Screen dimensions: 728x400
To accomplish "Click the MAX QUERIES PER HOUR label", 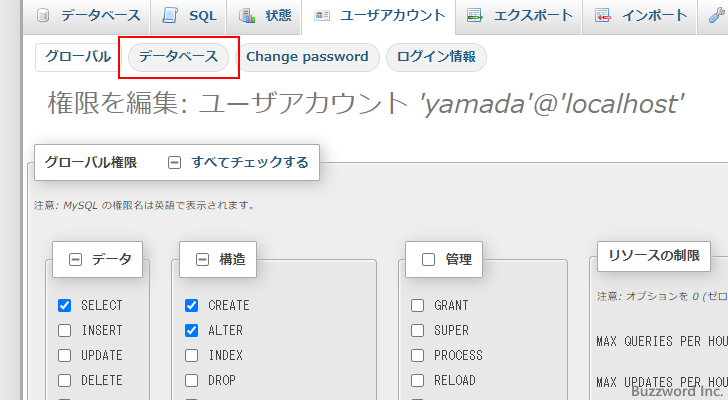I will click(x=662, y=342).
